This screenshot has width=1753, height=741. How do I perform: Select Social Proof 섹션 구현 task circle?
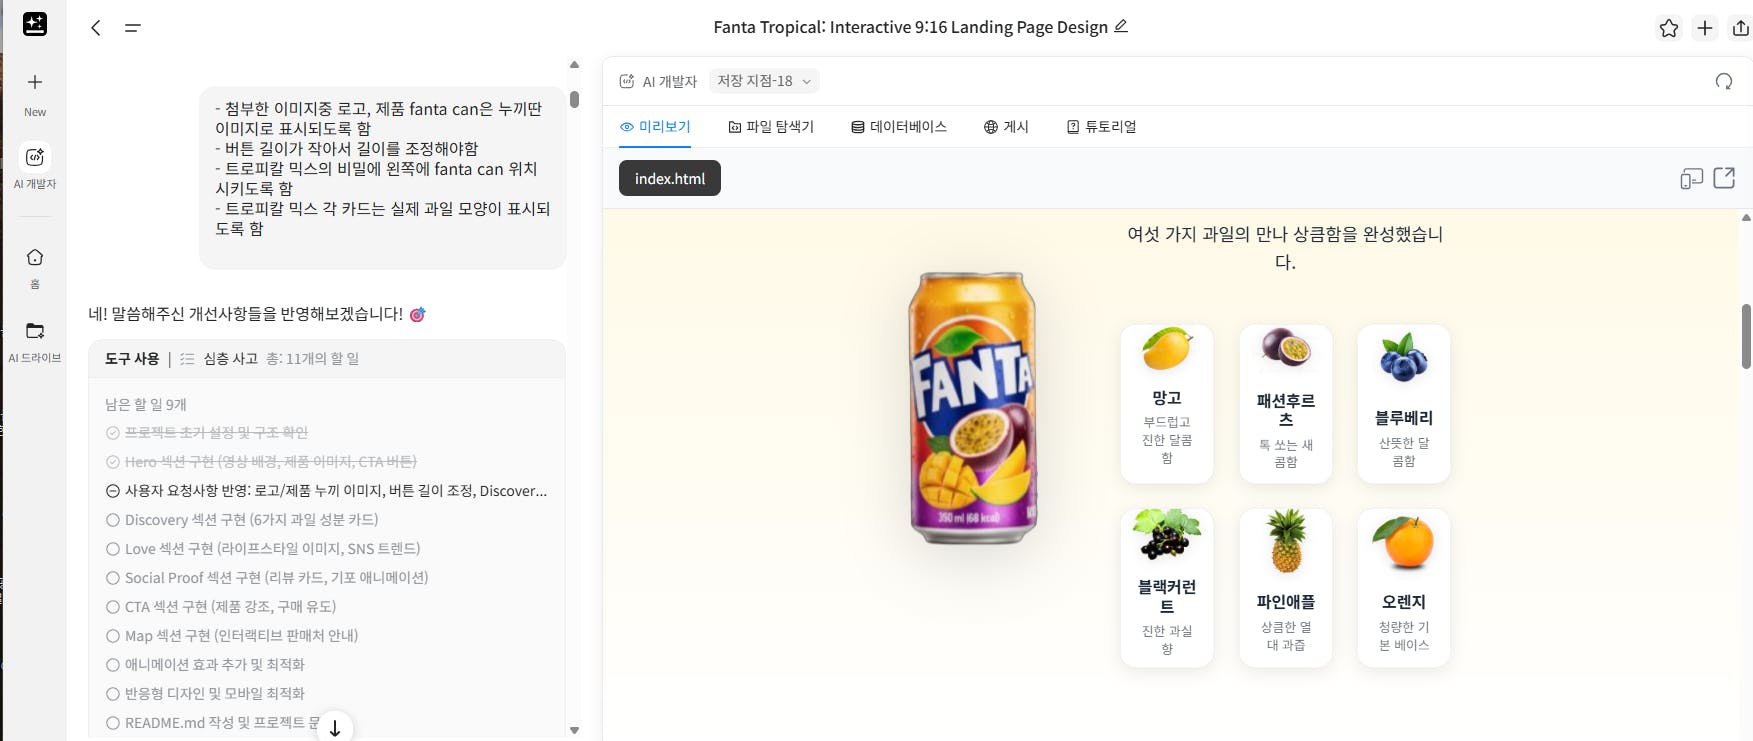(113, 578)
